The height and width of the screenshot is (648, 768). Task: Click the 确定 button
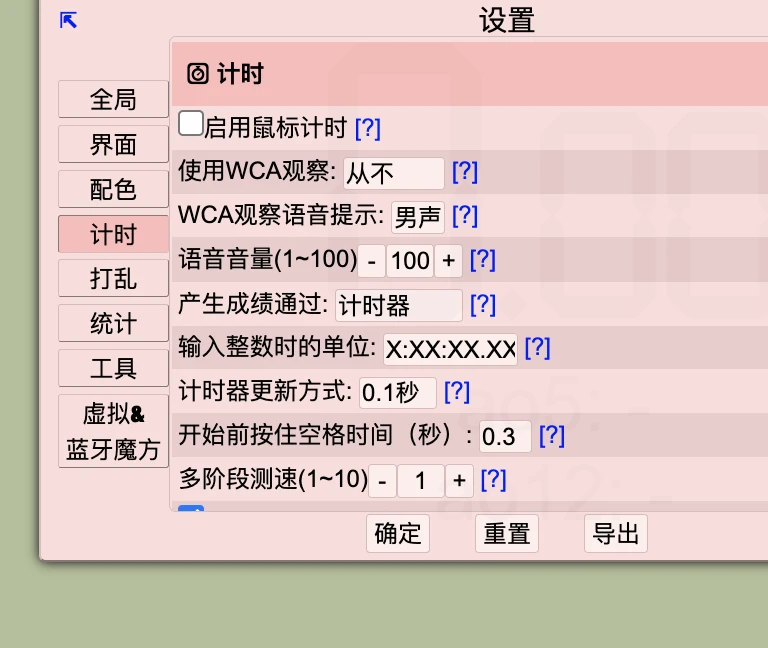[398, 534]
